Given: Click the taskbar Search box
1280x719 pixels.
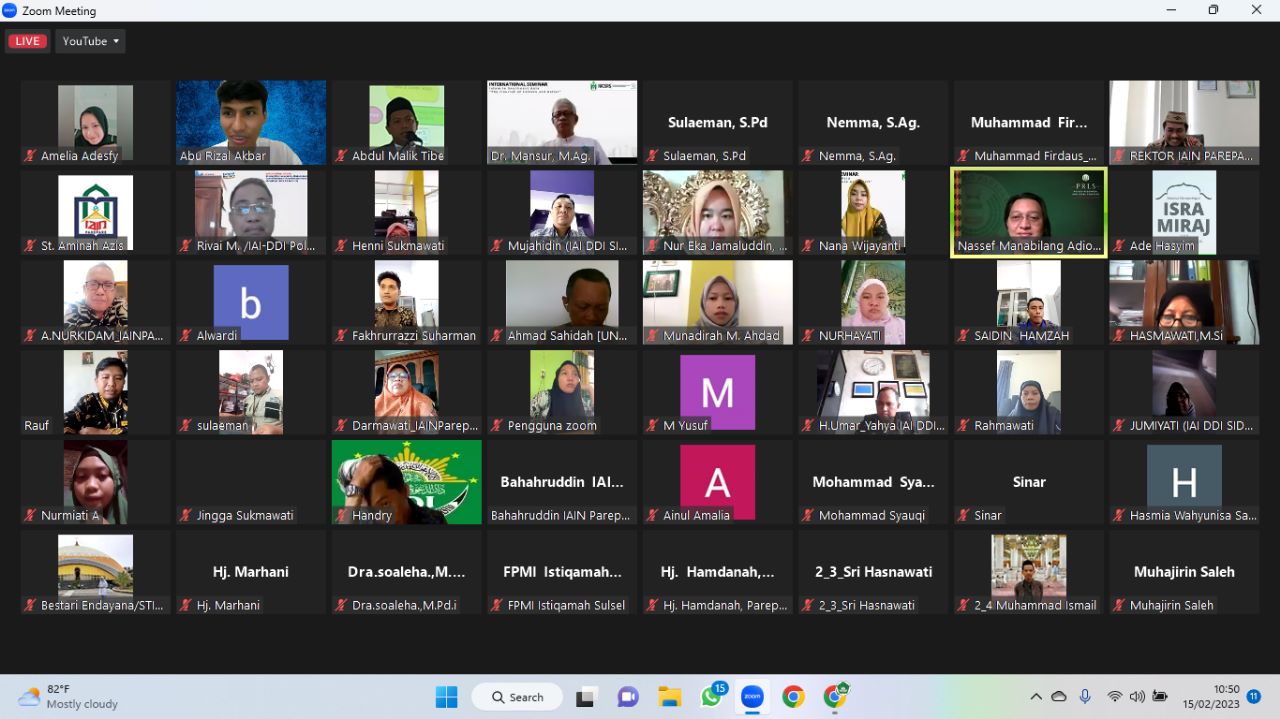Looking at the screenshot, I should (516, 697).
